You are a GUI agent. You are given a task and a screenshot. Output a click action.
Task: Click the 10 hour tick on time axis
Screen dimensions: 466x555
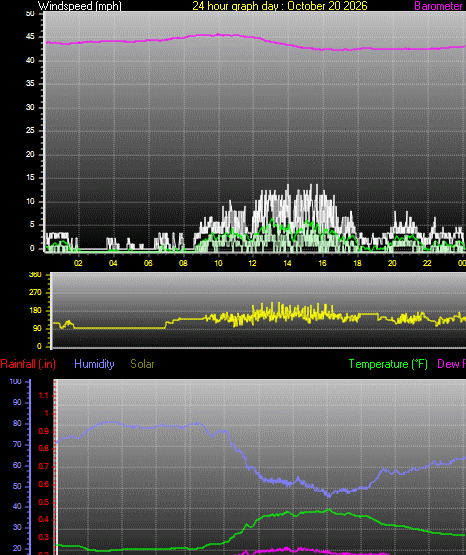pos(218,263)
